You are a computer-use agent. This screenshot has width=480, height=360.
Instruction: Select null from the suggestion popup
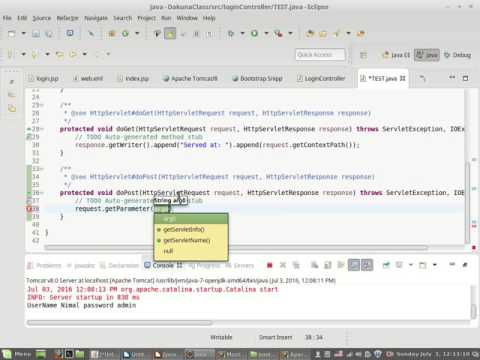[x=191, y=251]
